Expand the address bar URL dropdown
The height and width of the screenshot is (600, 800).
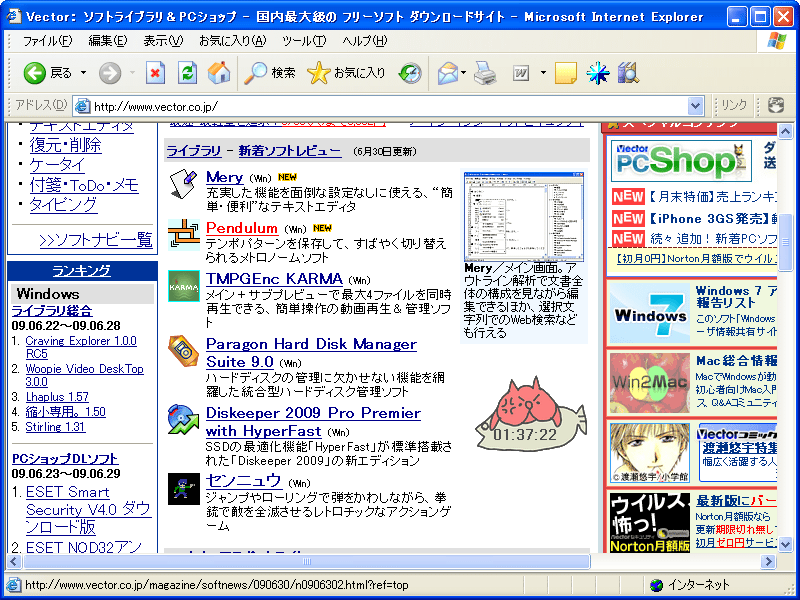pyautogui.click(x=695, y=106)
